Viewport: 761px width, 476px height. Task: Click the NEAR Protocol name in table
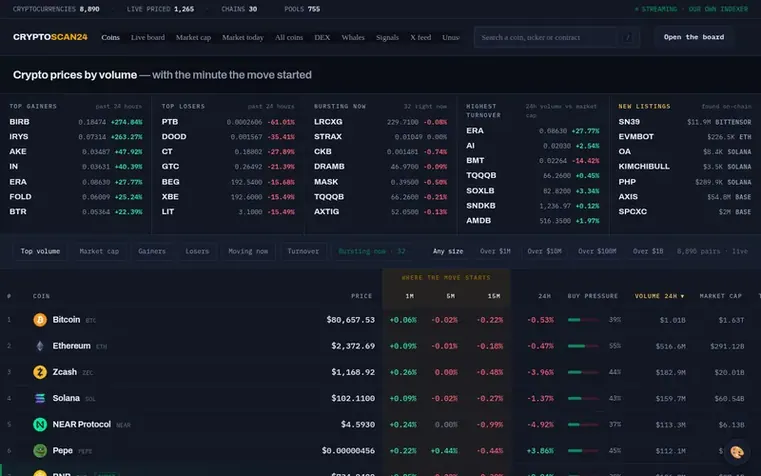tap(82, 425)
